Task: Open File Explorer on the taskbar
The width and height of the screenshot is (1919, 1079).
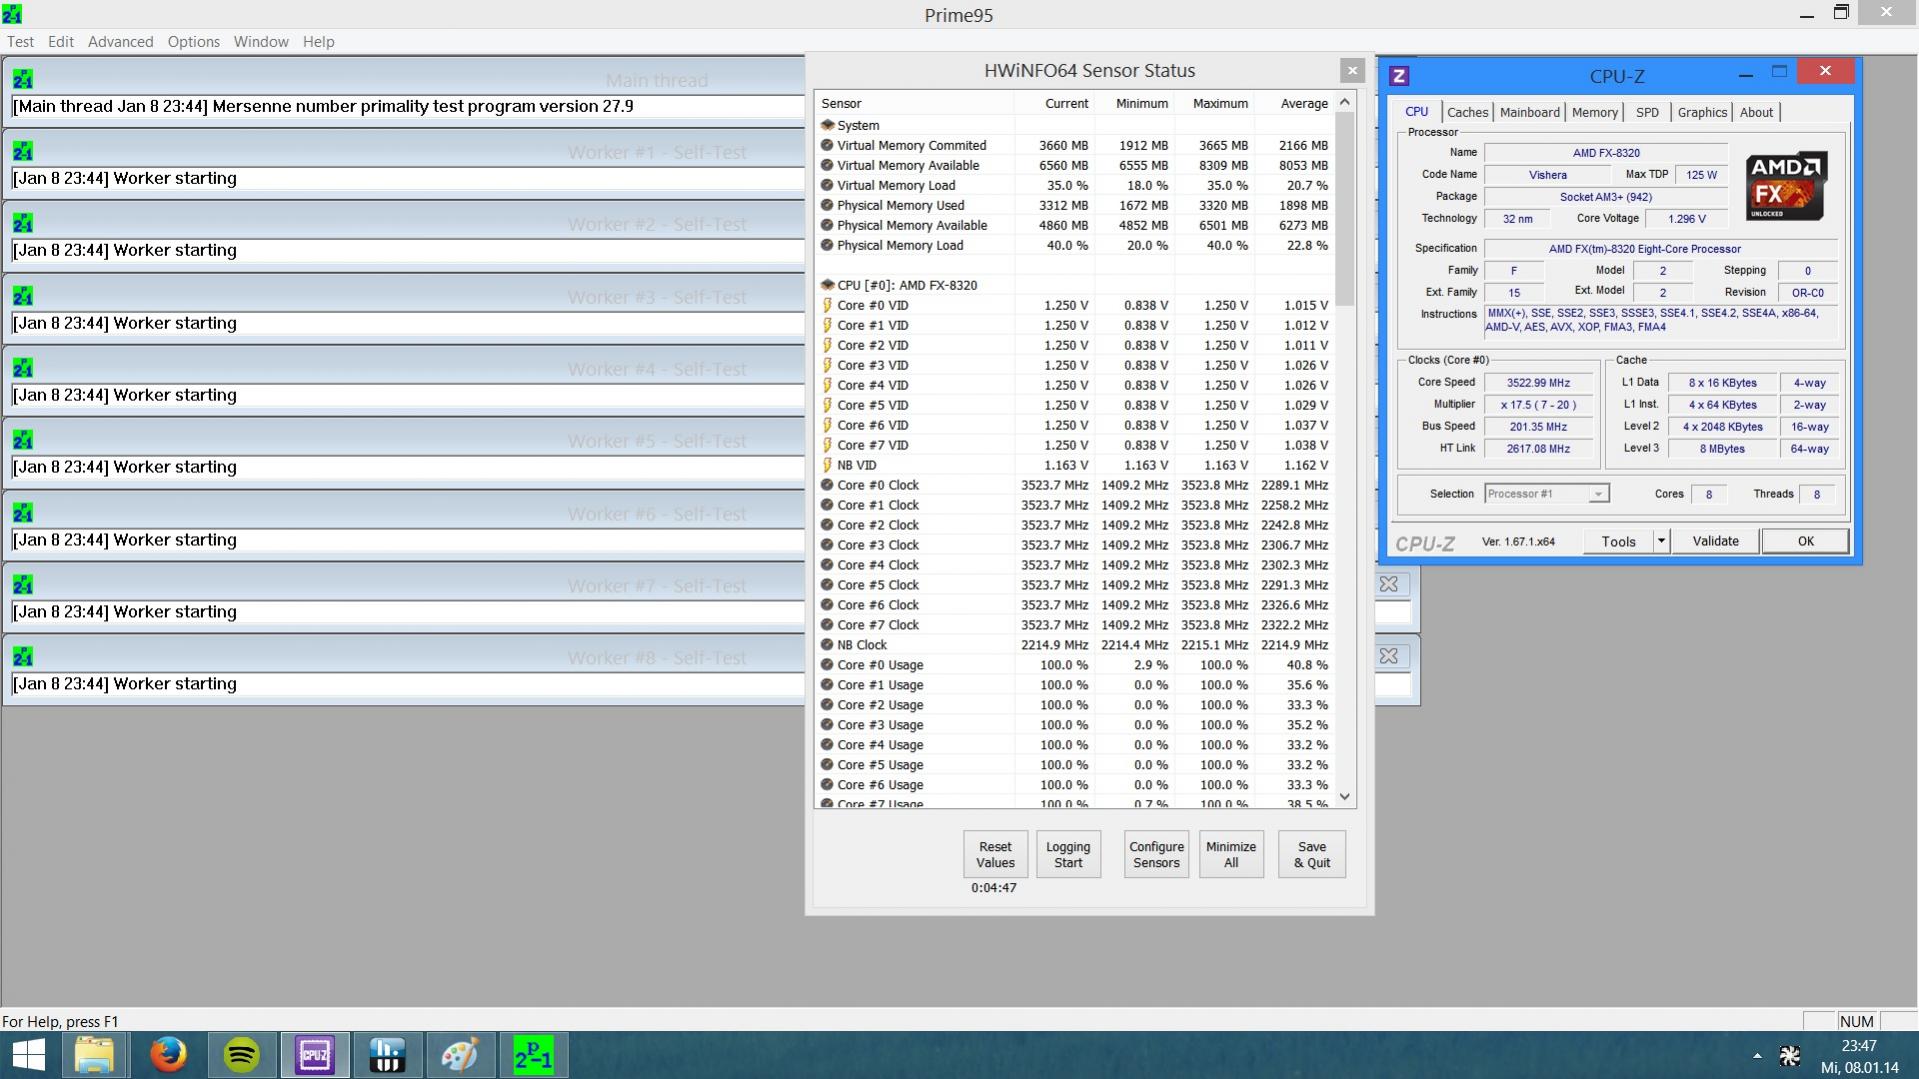Action: coord(95,1055)
